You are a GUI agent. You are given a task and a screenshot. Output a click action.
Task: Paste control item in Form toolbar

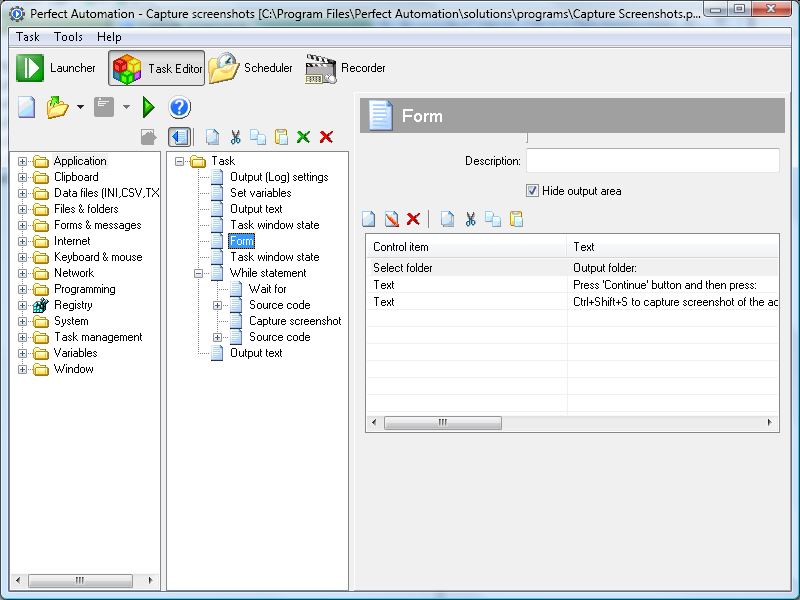[x=516, y=219]
